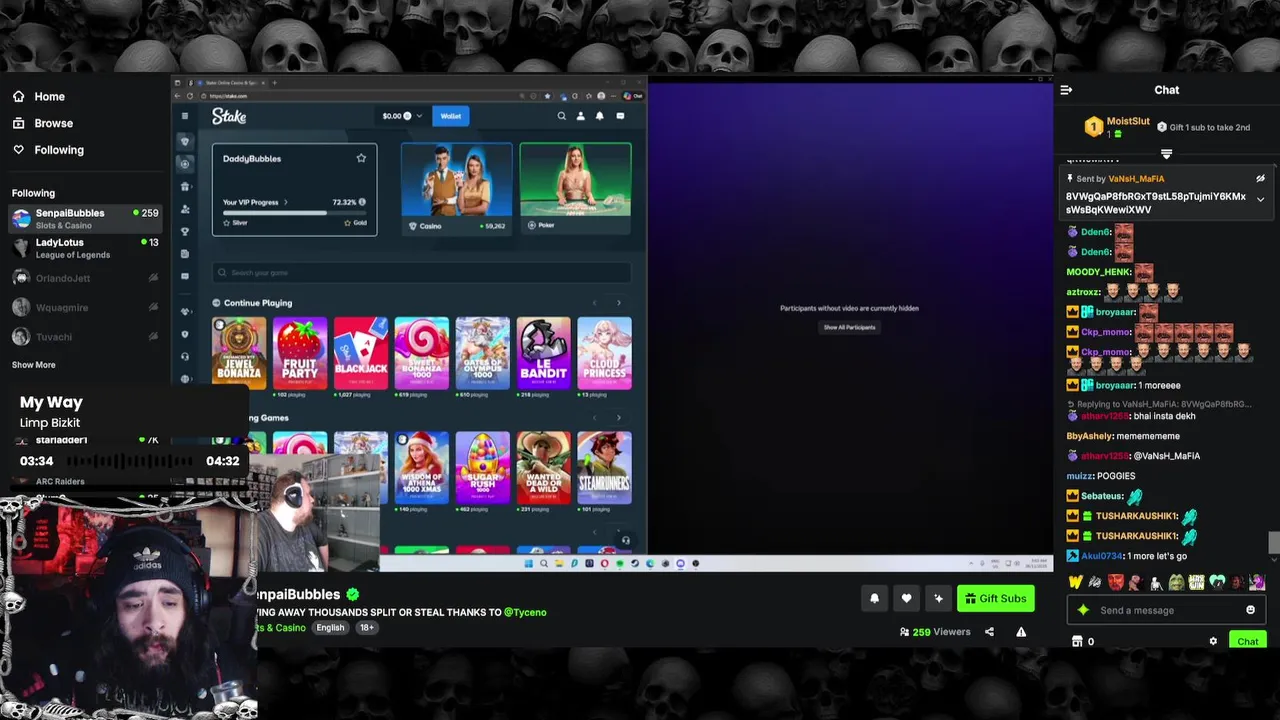Click the Send a message input field
The height and width of the screenshot is (720, 1280).
click(1165, 610)
